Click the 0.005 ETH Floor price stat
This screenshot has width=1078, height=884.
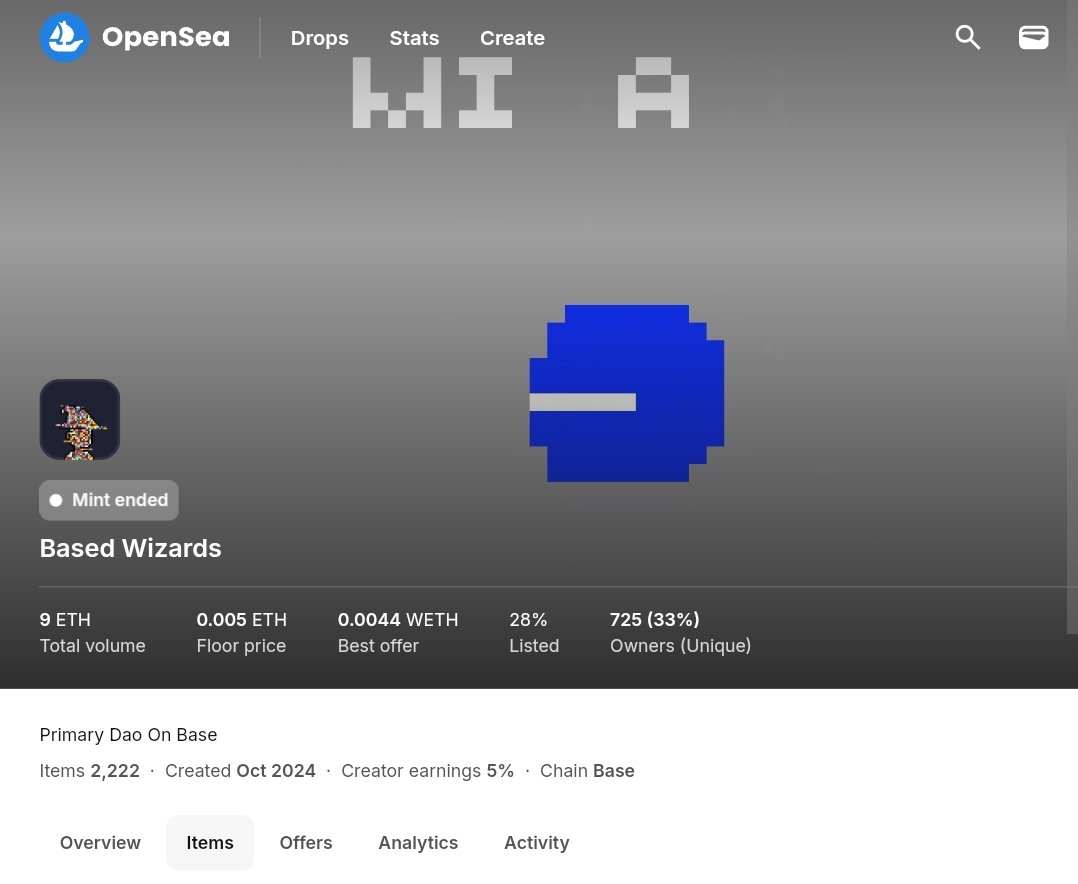point(241,632)
